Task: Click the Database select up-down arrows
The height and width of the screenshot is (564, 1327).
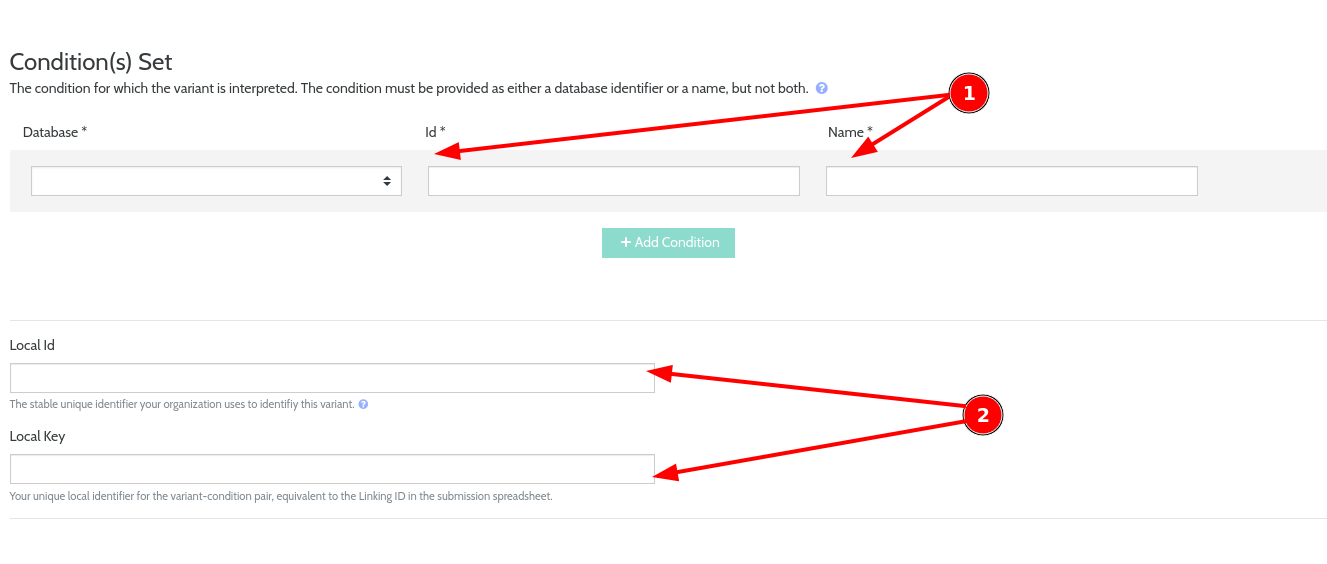Action: pyautogui.click(x=387, y=181)
